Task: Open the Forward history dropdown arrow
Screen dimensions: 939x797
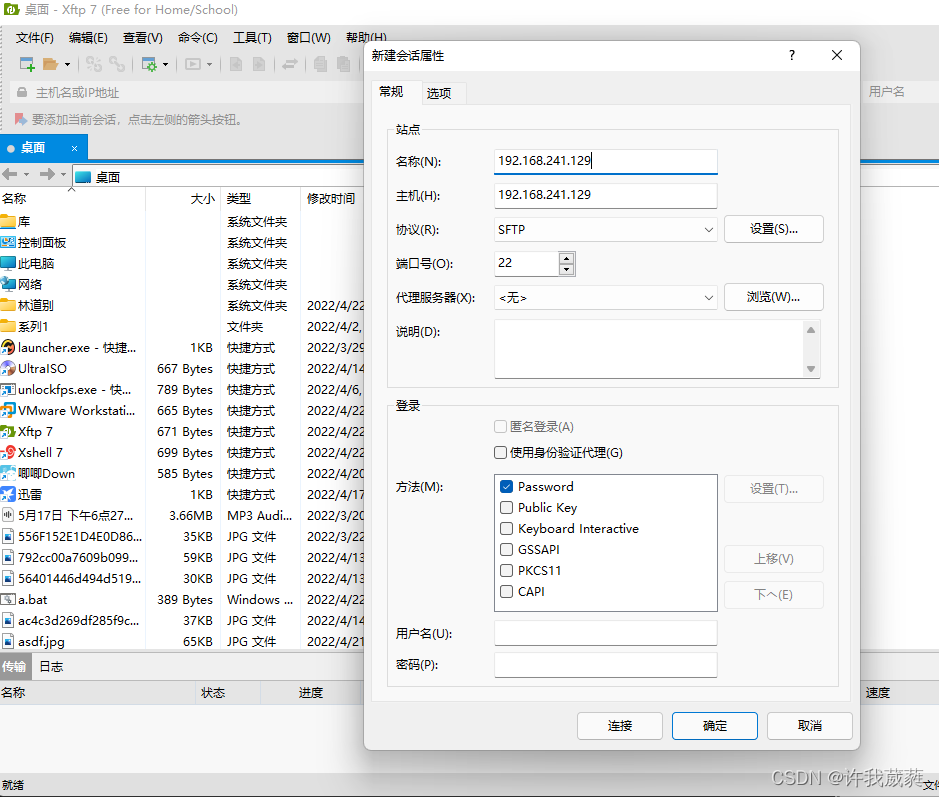Action: click(x=63, y=174)
